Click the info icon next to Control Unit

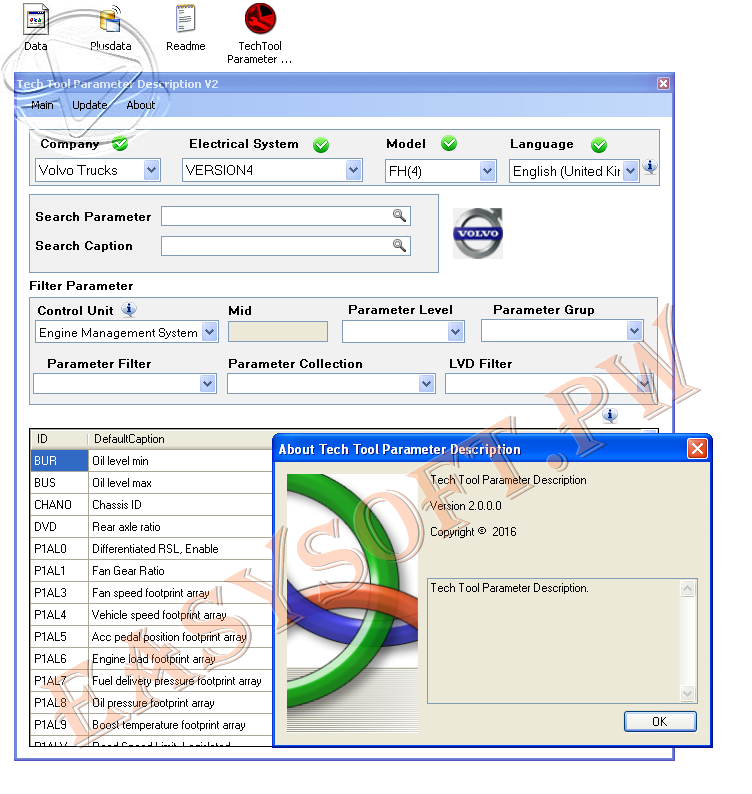[129, 309]
